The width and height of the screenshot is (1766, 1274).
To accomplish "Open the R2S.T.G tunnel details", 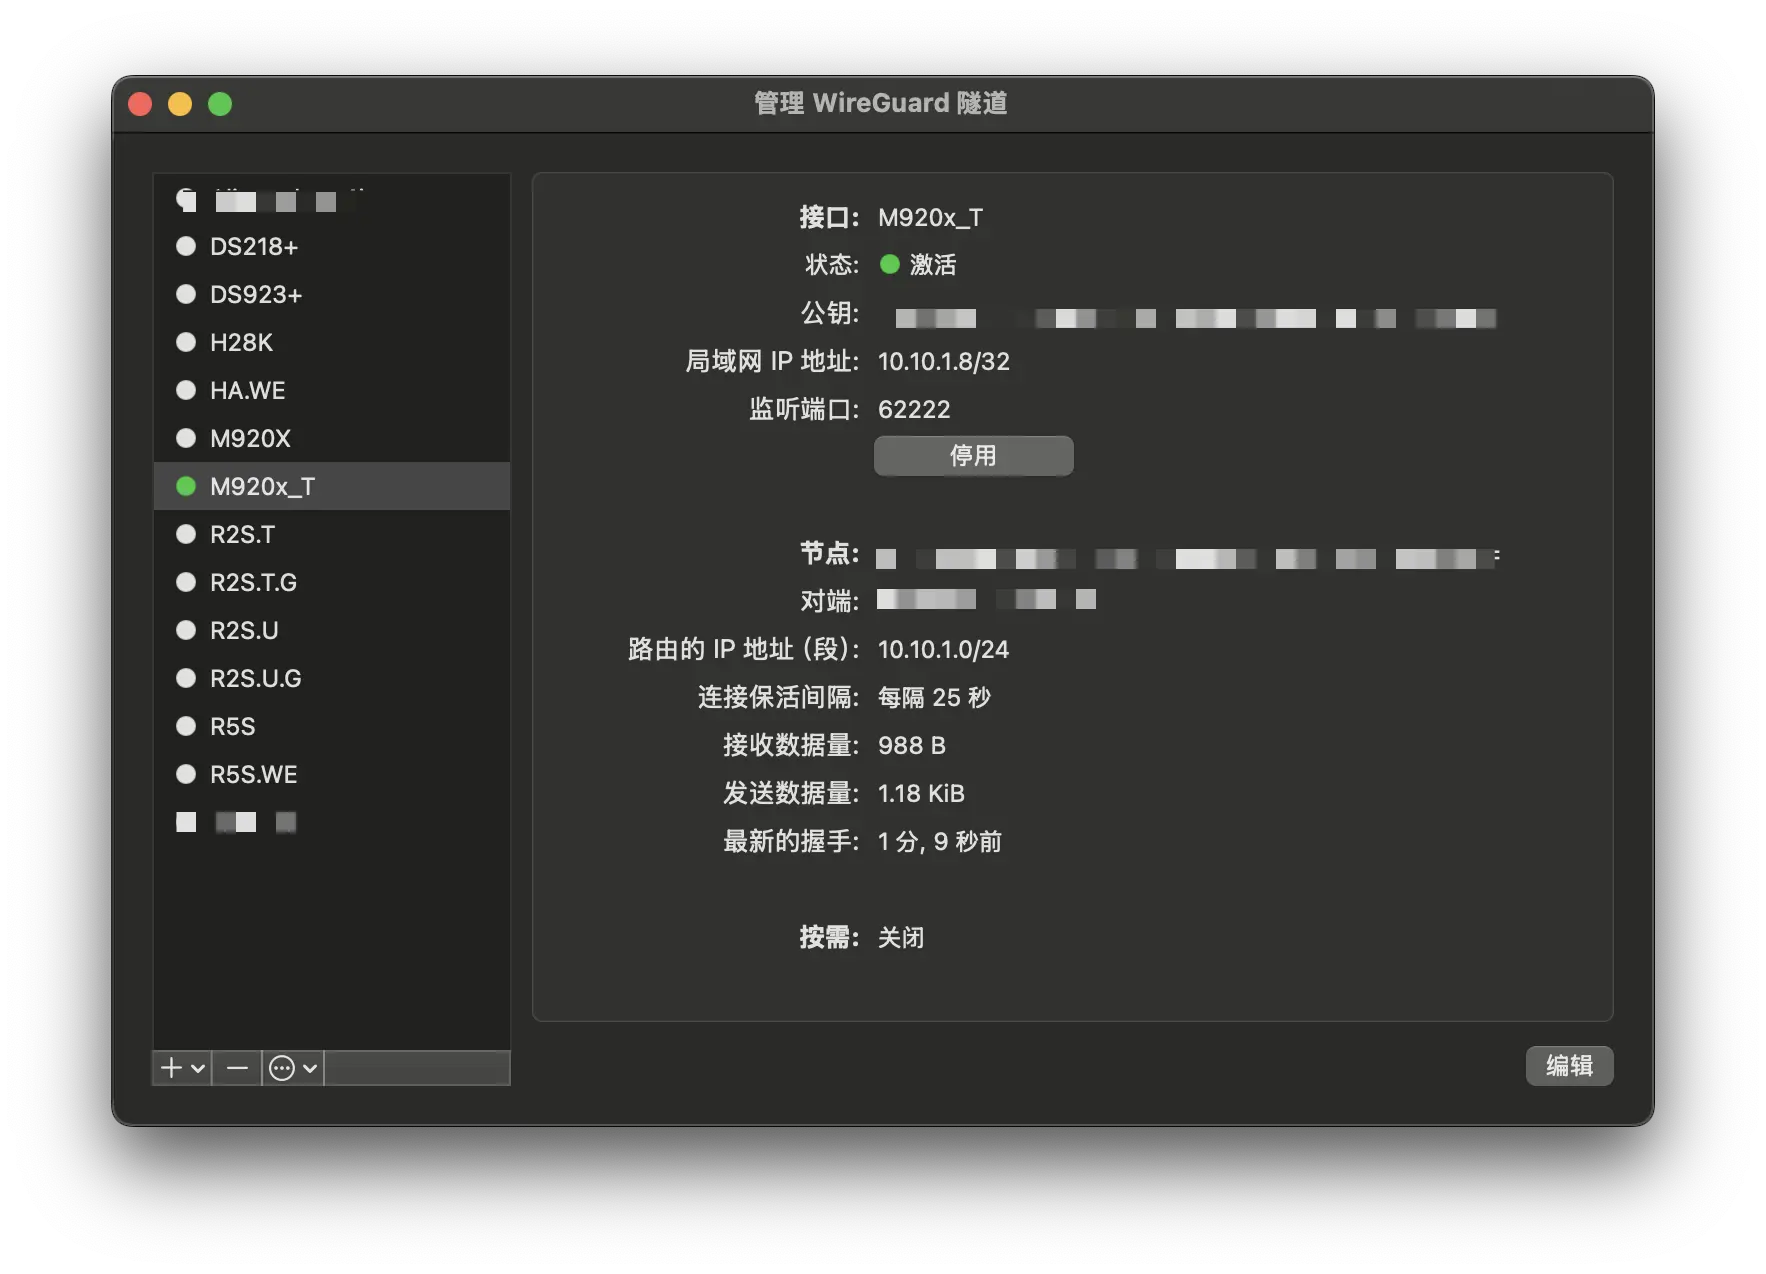I will coord(253,582).
